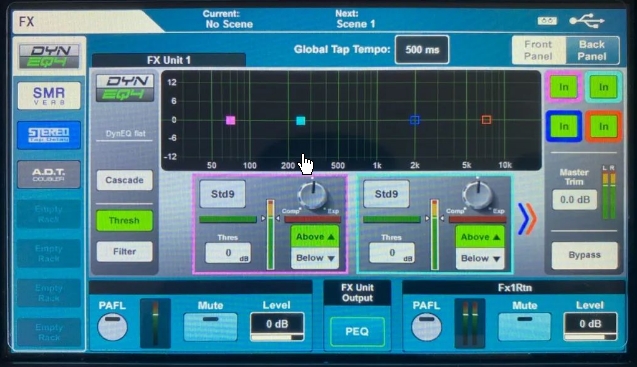This screenshot has height=367, width=637.
Task: Click the DYN EQ4 logo in FX Unit 1
Action: pyautogui.click(x=125, y=88)
